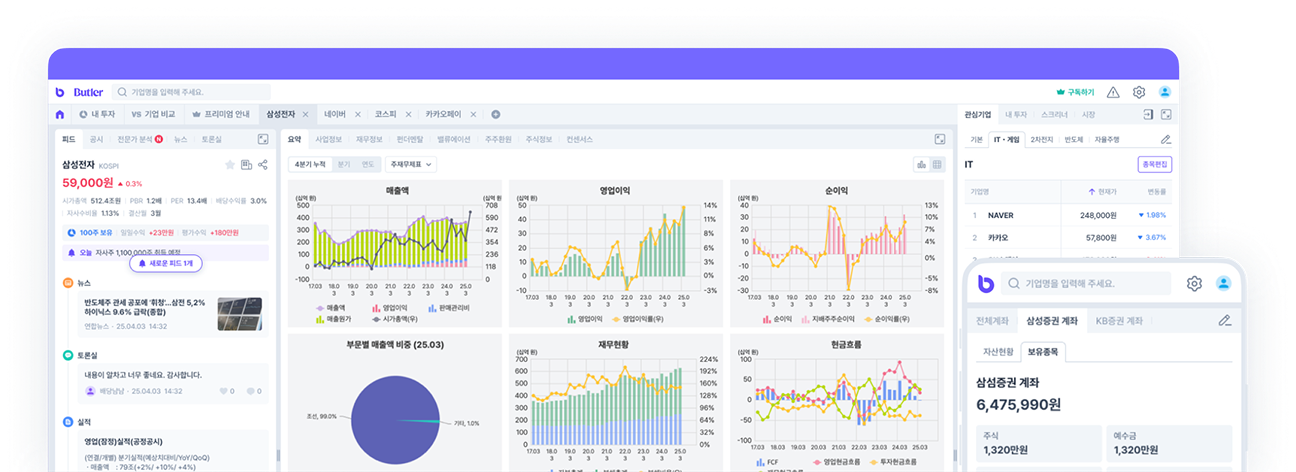Collapse the right sidebar using the arrow panel icon

(x=1149, y=115)
